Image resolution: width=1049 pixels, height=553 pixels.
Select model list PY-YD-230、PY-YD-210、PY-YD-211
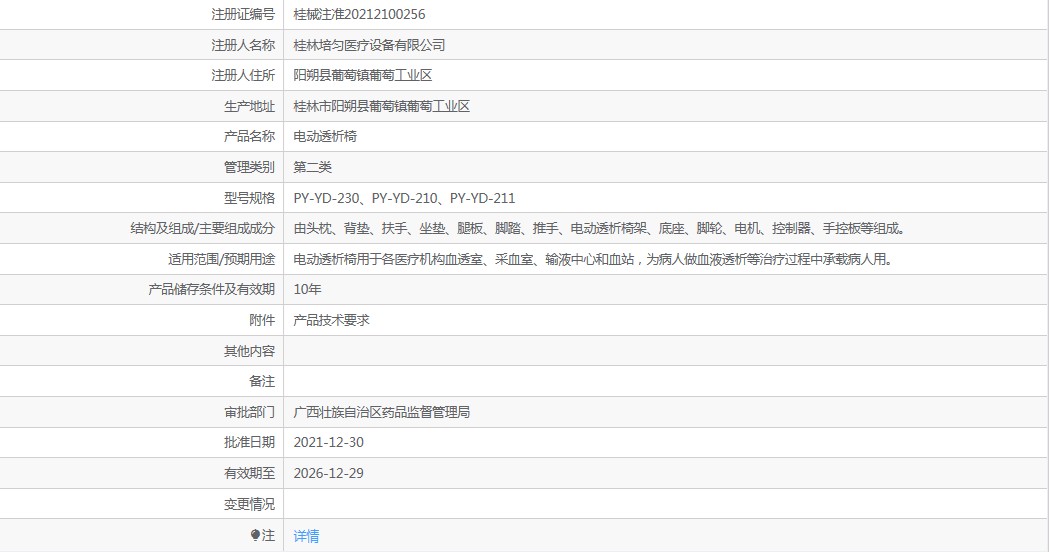click(404, 198)
